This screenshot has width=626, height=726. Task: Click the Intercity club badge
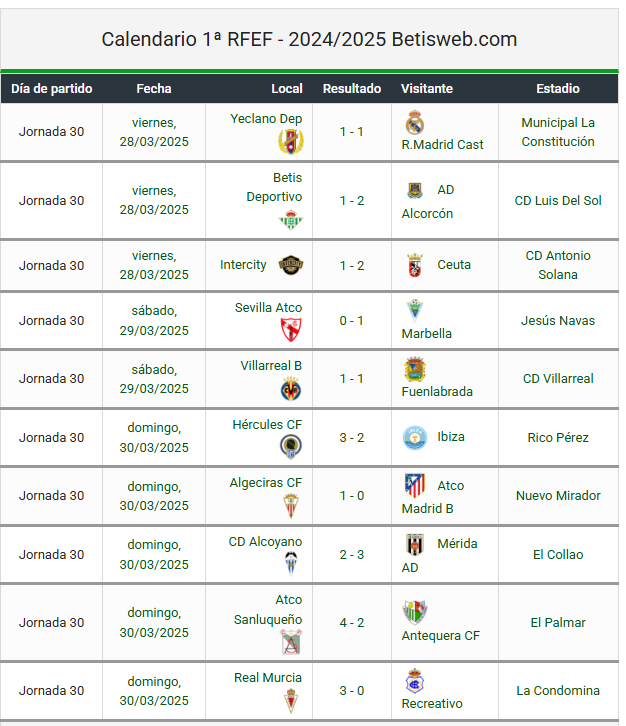(291, 265)
